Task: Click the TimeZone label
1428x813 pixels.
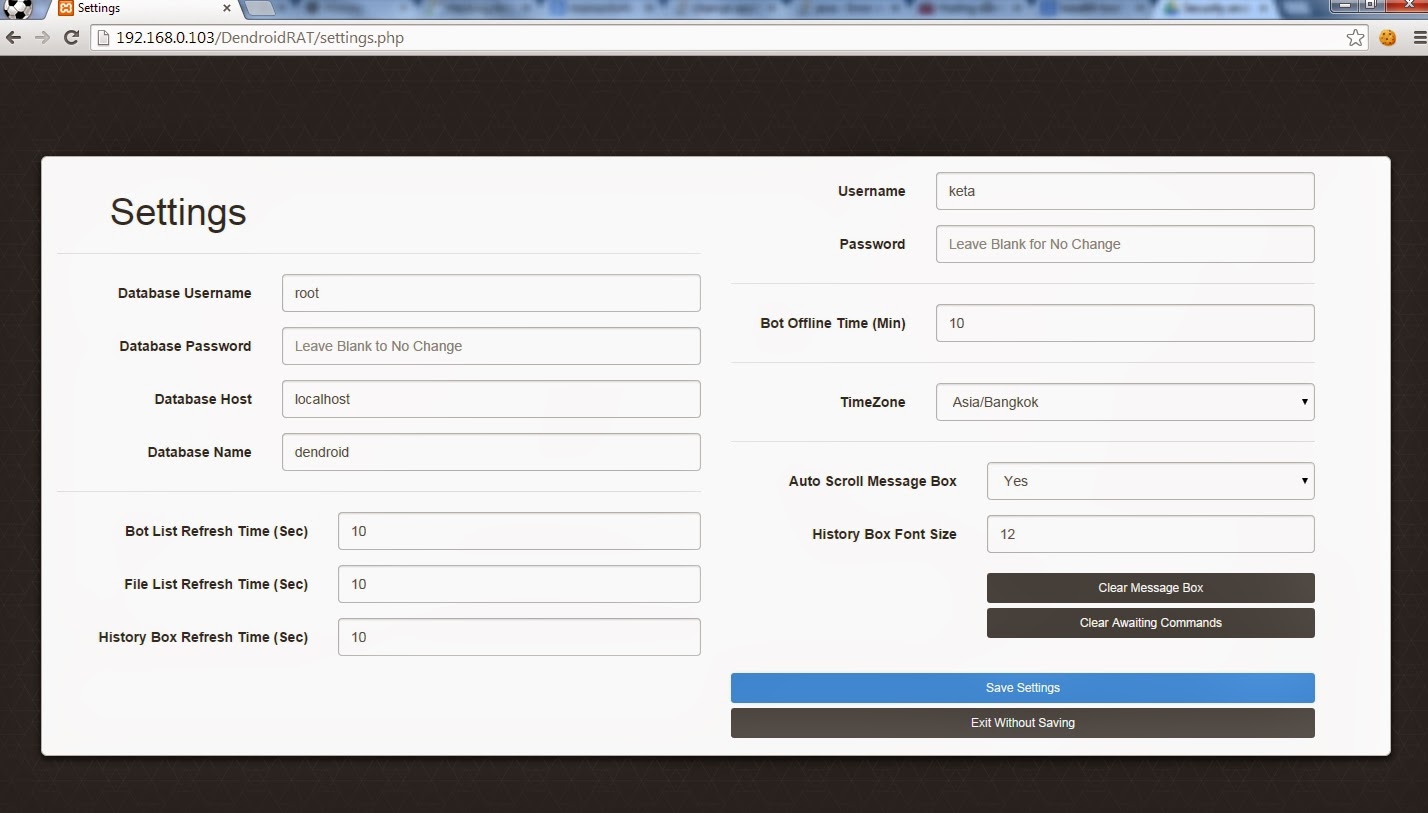Action: [873, 402]
